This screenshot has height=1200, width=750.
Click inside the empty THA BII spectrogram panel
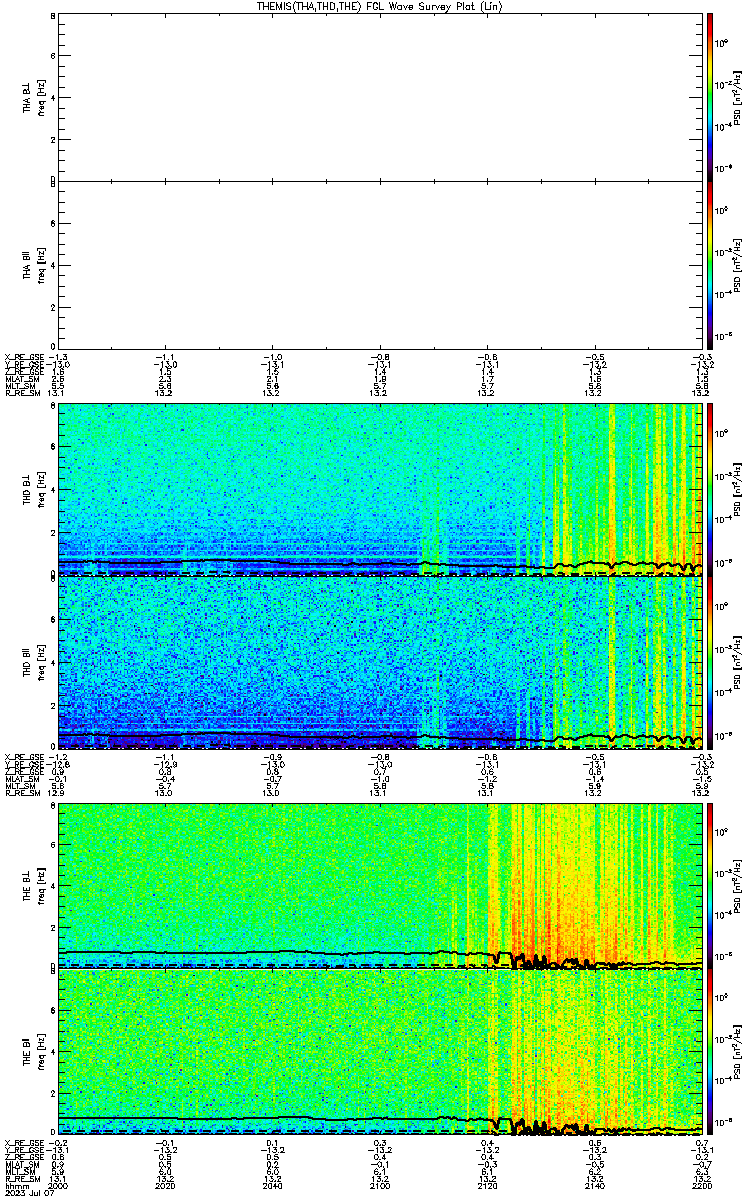click(x=381, y=265)
